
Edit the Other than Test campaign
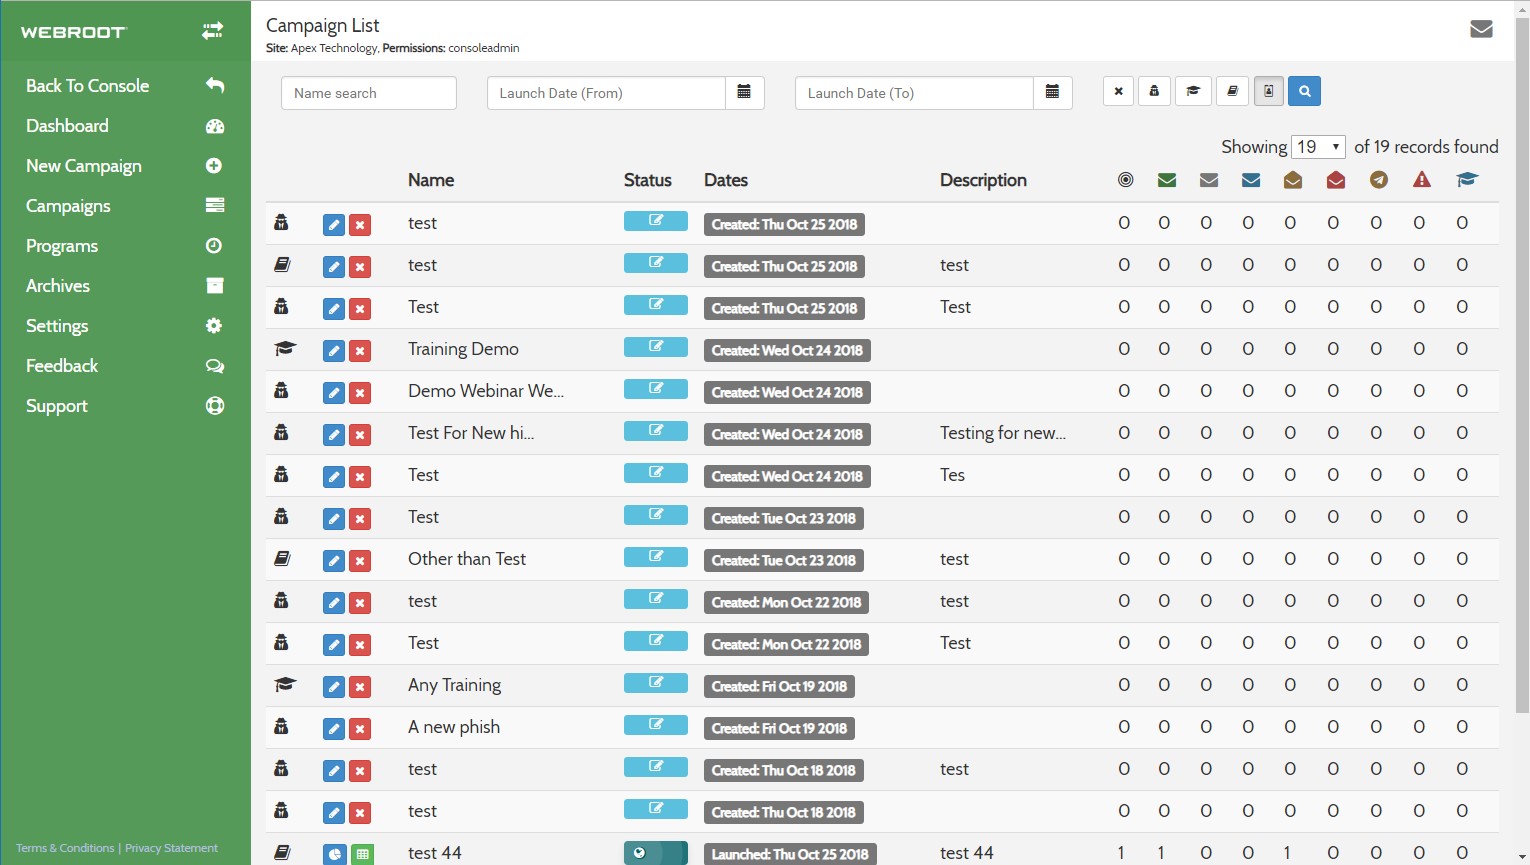tap(334, 561)
